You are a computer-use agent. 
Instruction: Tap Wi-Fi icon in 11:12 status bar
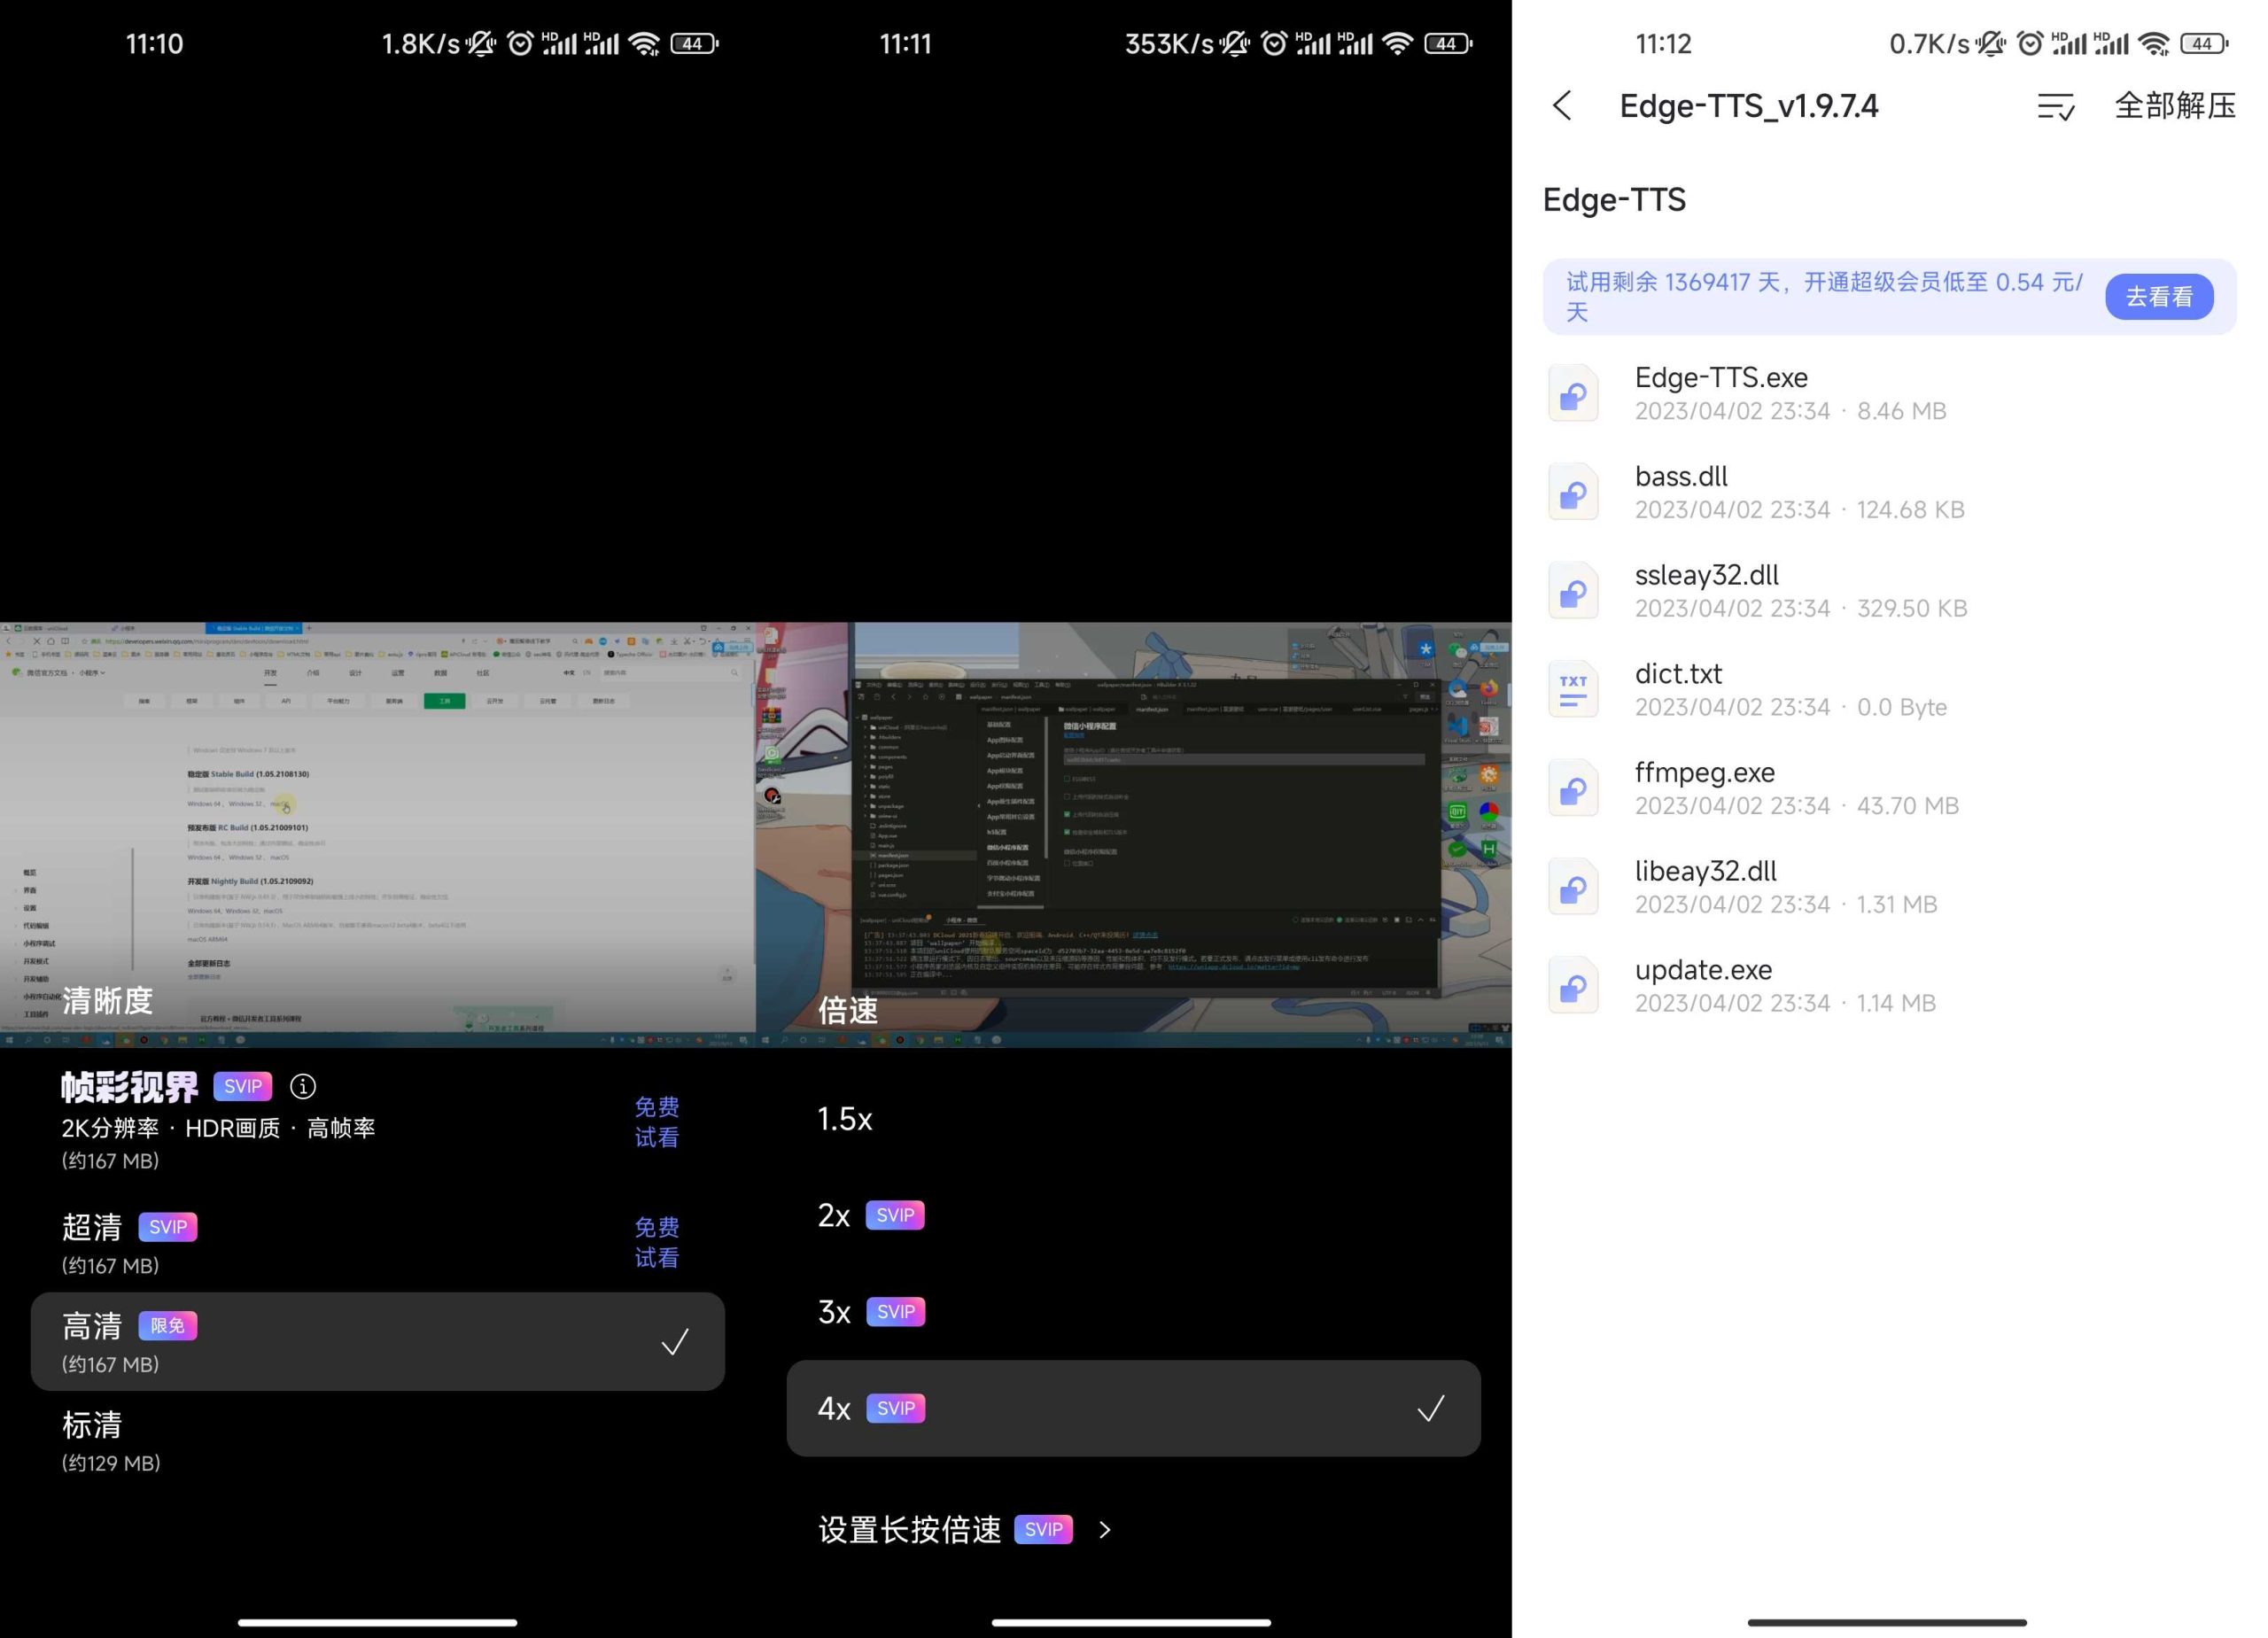point(2153,44)
